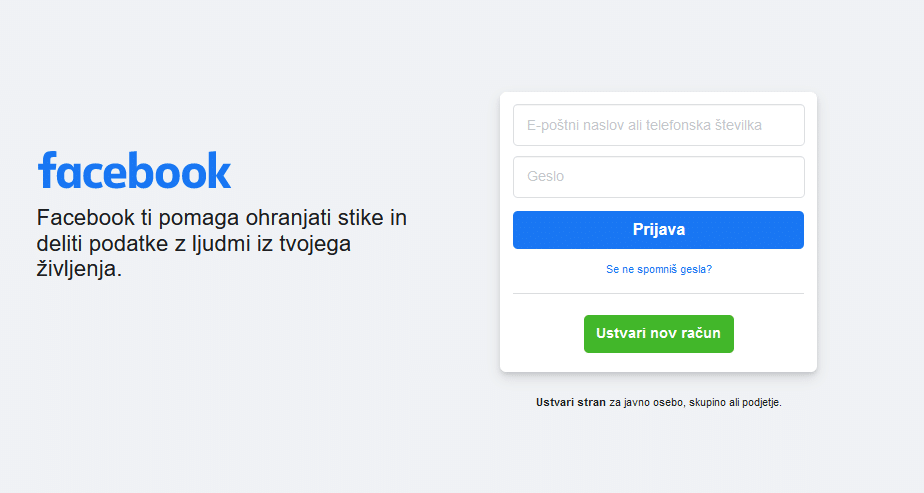Click the text za javno osebo, skupino ali podjetje
924x493 pixels.
click(695, 403)
